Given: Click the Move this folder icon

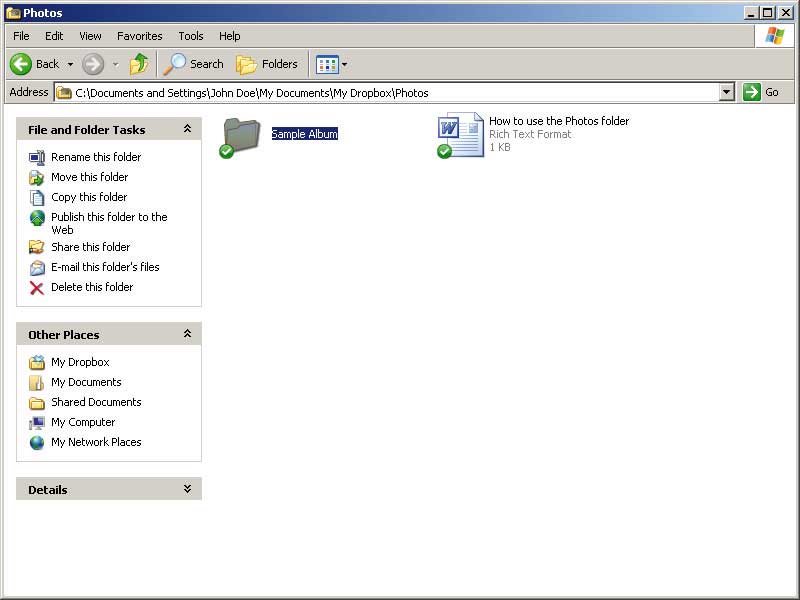Looking at the screenshot, I should 36,178.
